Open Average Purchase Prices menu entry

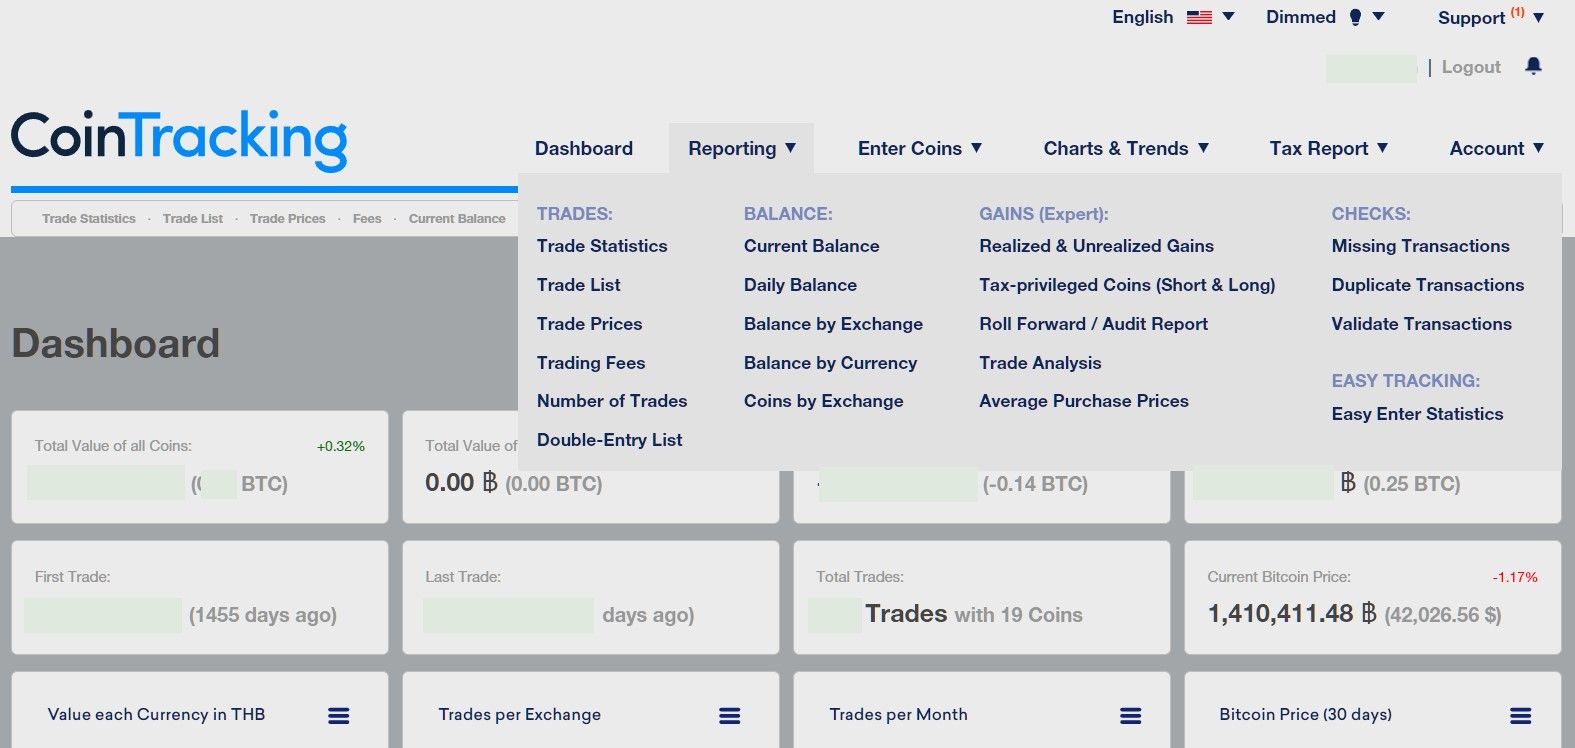[1084, 401]
